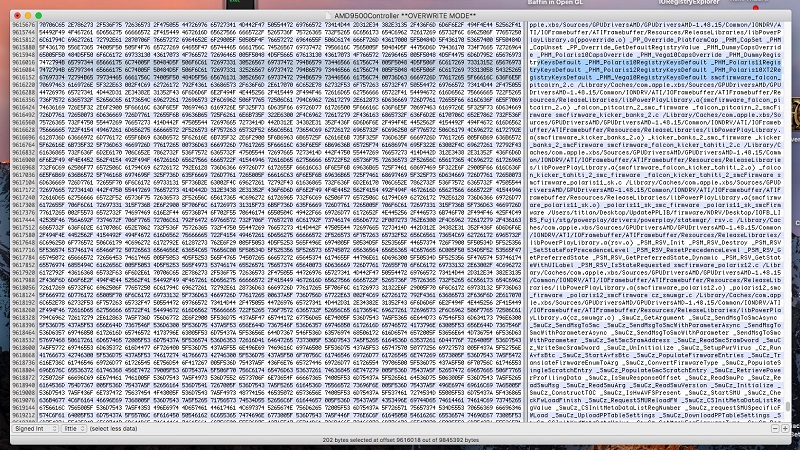Viewport: 800px width, 450px height.
Task: Click line offset 9616016 in the gutter
Action: tap(23, 62)
